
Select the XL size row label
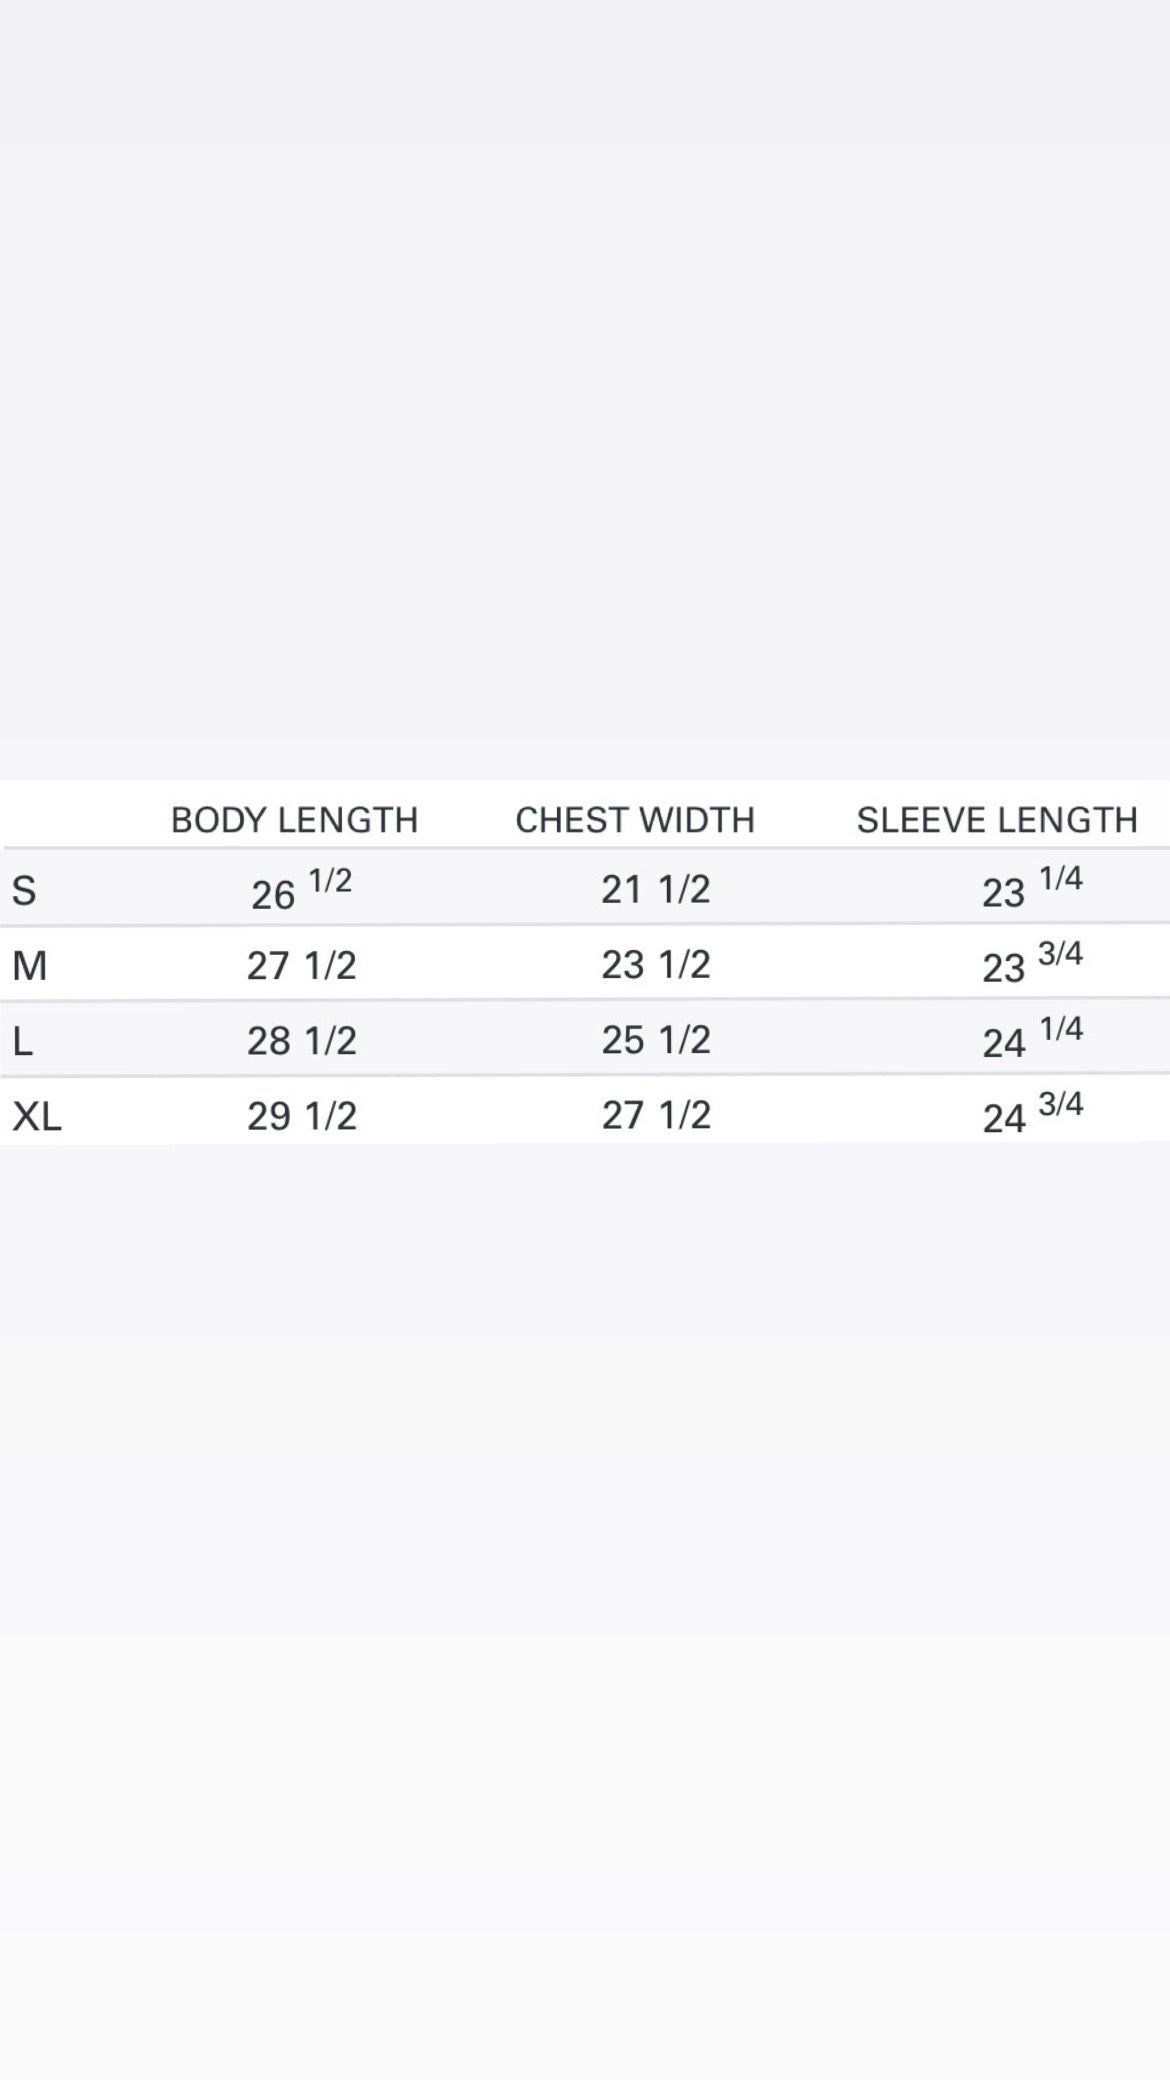pyautogui.click(x=37, y=1116)
